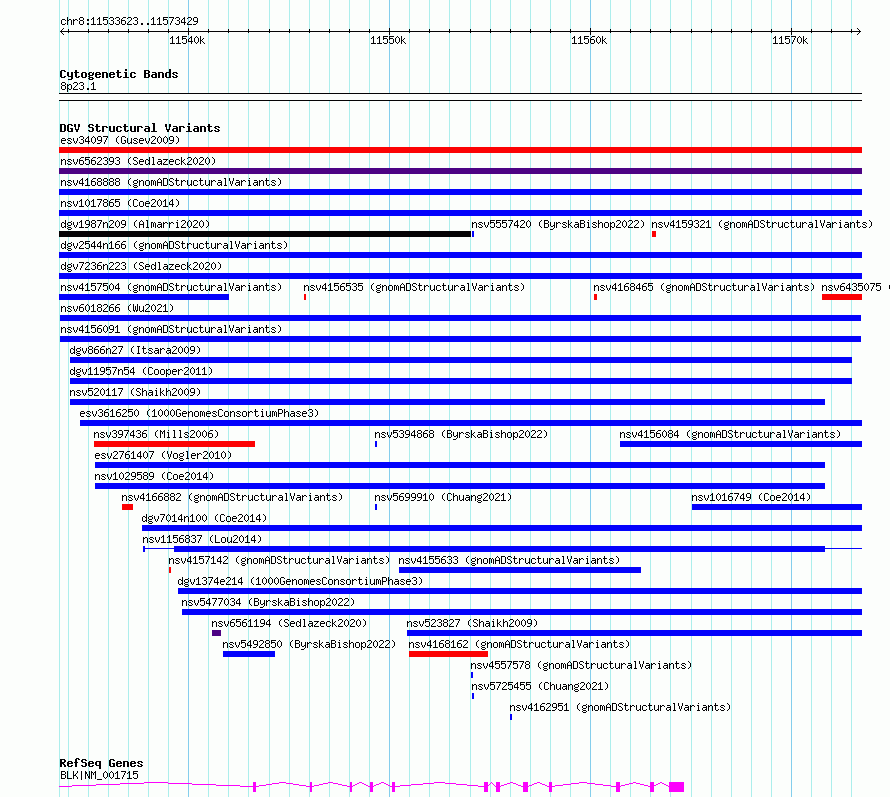The width and height of the screenshot is (890, 797).
Task: Click nsv5725455 (Chuang2021) label
Action: (540, 686)
